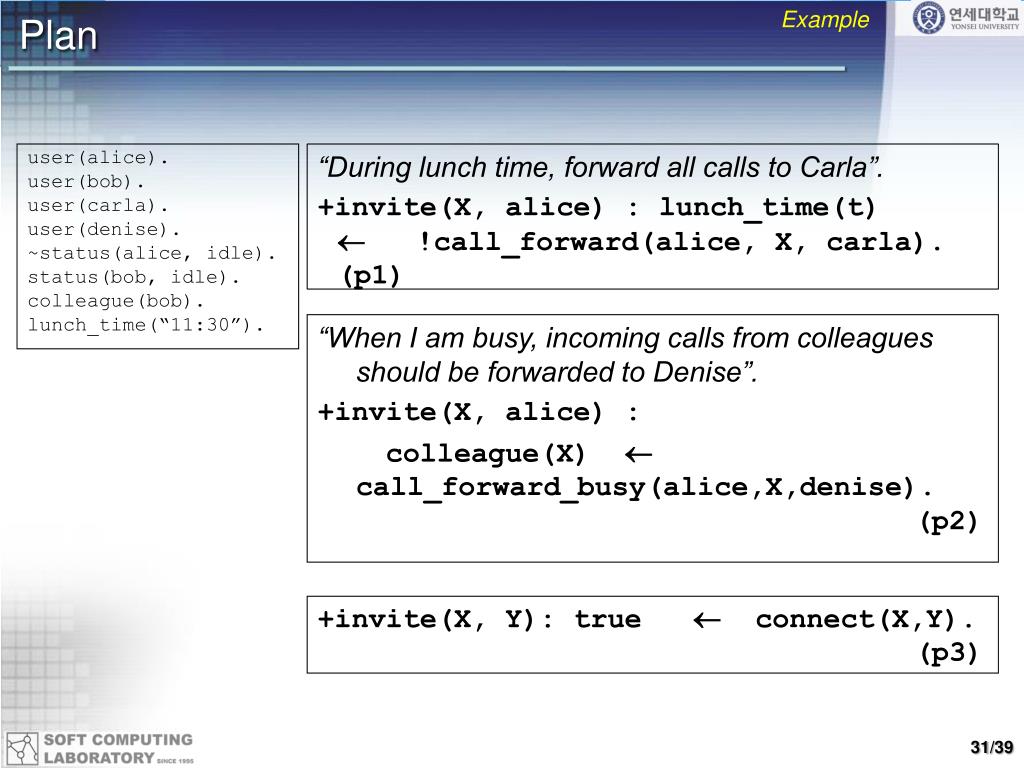Viewport: 1024px width, 768px height.
Task: Select the fact 'user(carla).'
Action: coord(98,206)
